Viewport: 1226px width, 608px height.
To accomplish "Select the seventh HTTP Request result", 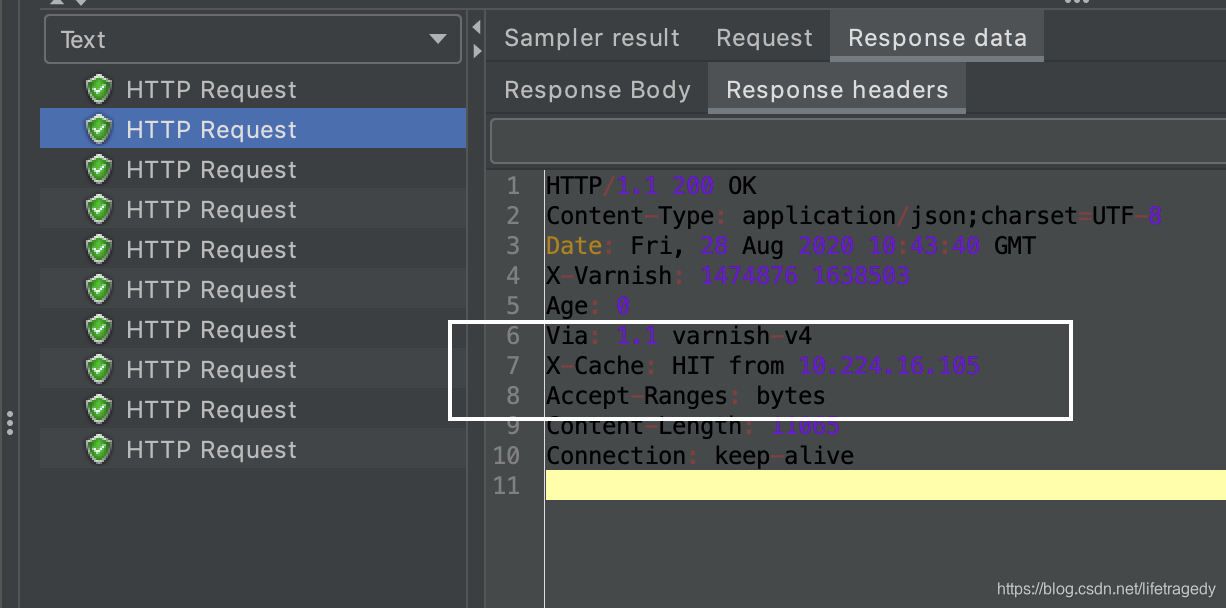I will point(211,330).
